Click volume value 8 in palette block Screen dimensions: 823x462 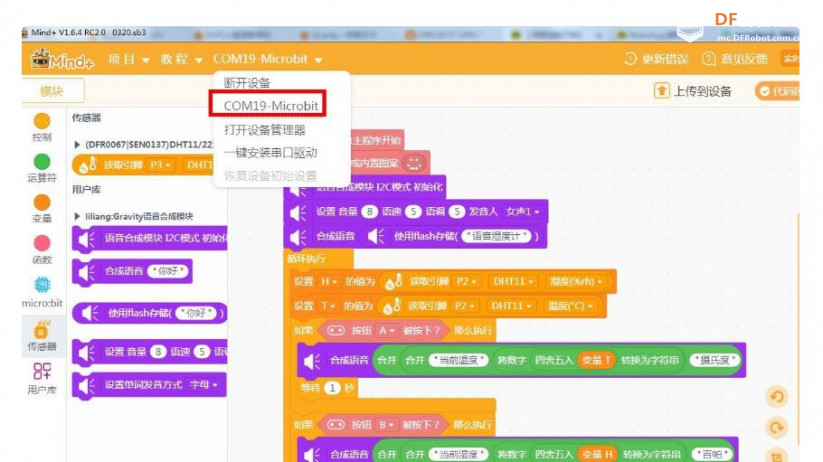(x=158, y=352)
